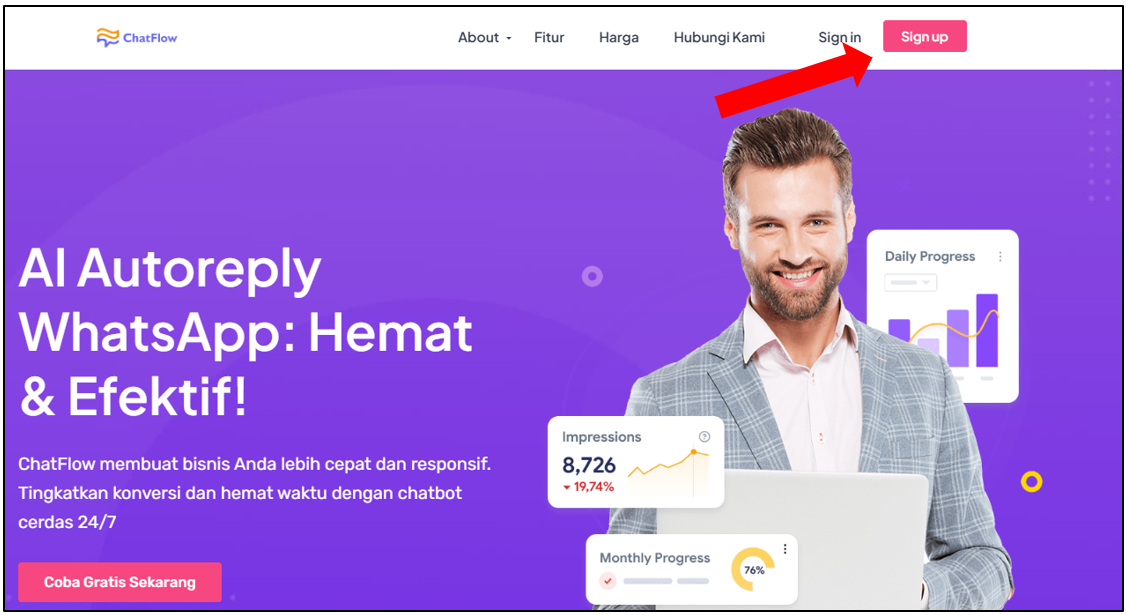Click the Impressions line chart peak marker
Viewport: 1126px width, 615px height.
(694, 452)
